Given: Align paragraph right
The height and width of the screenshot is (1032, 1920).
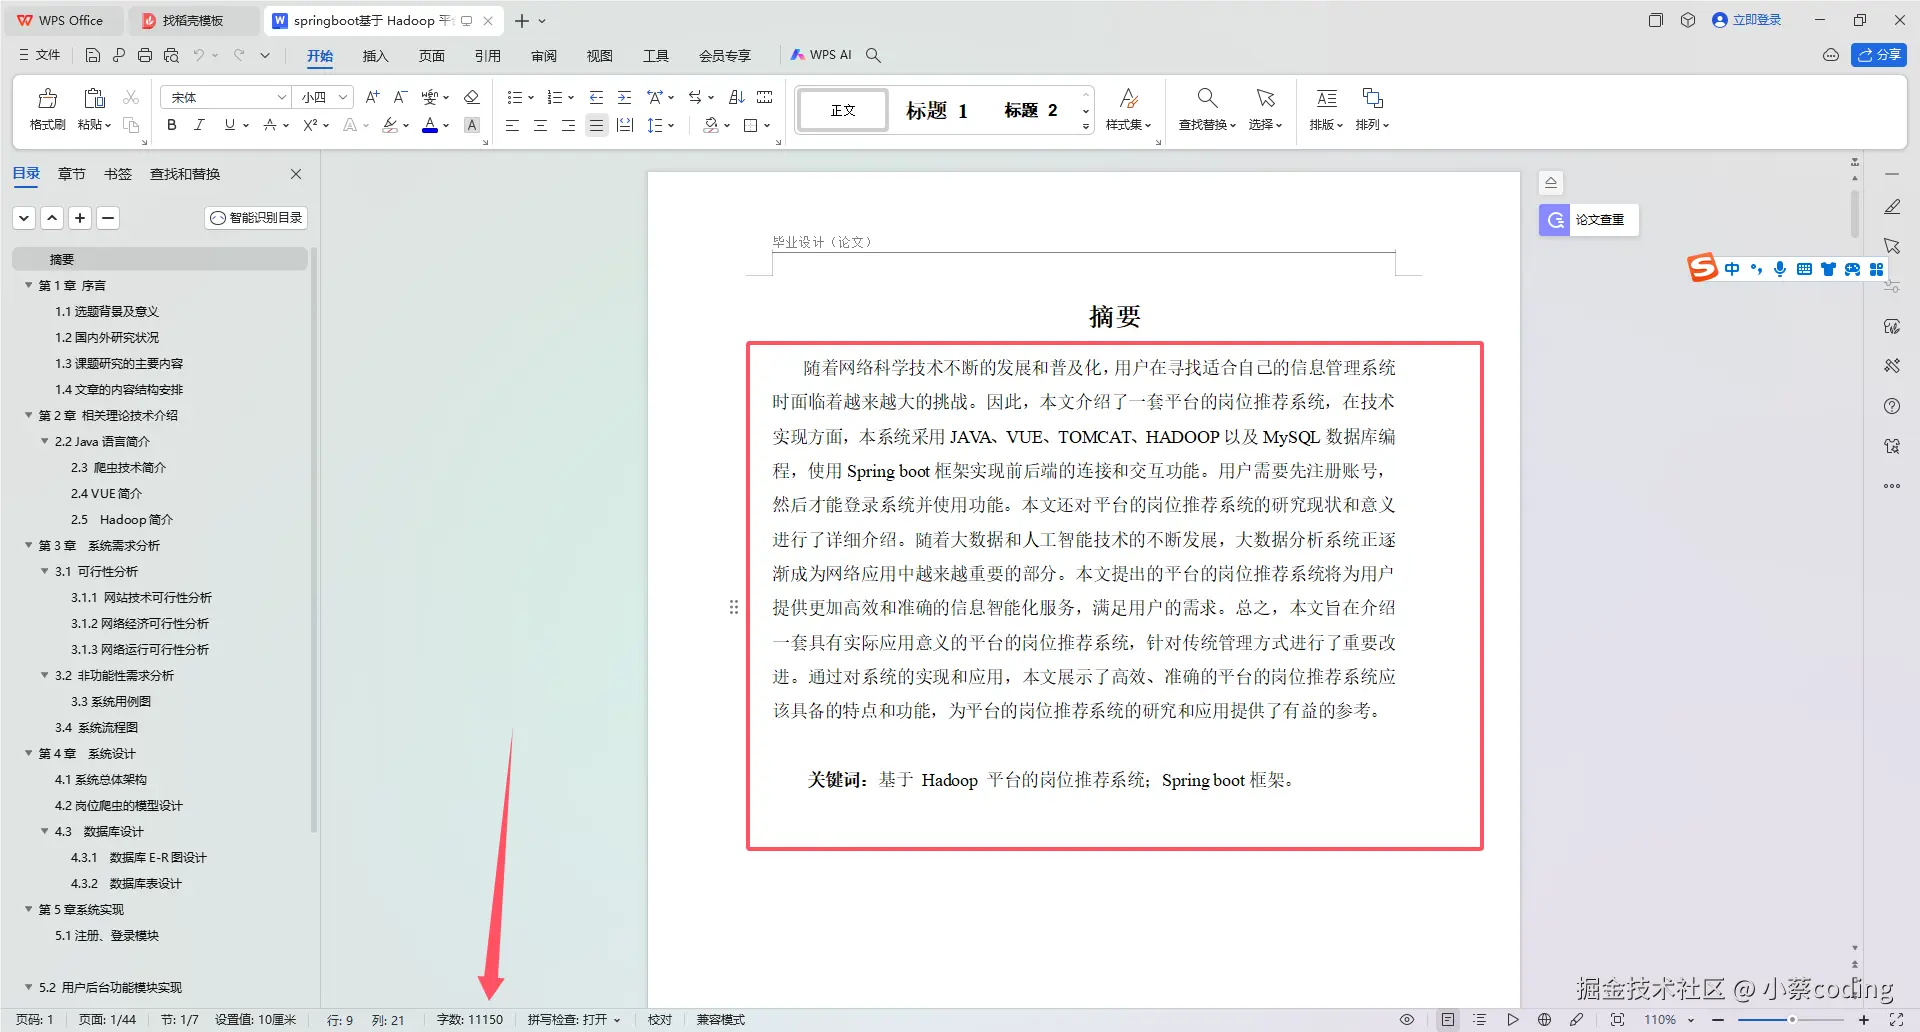Looking at the screenshot, I should point(568,125).
